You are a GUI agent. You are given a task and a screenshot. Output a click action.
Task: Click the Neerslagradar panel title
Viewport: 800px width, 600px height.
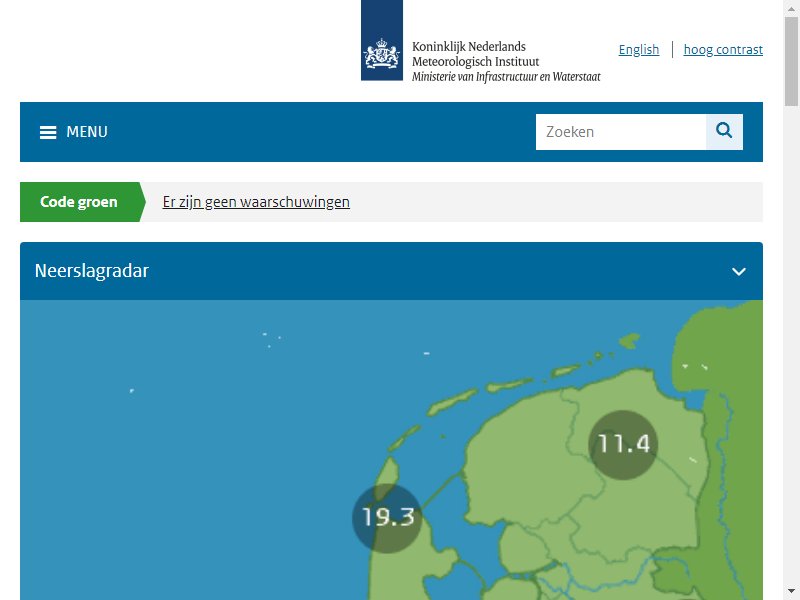92,271
